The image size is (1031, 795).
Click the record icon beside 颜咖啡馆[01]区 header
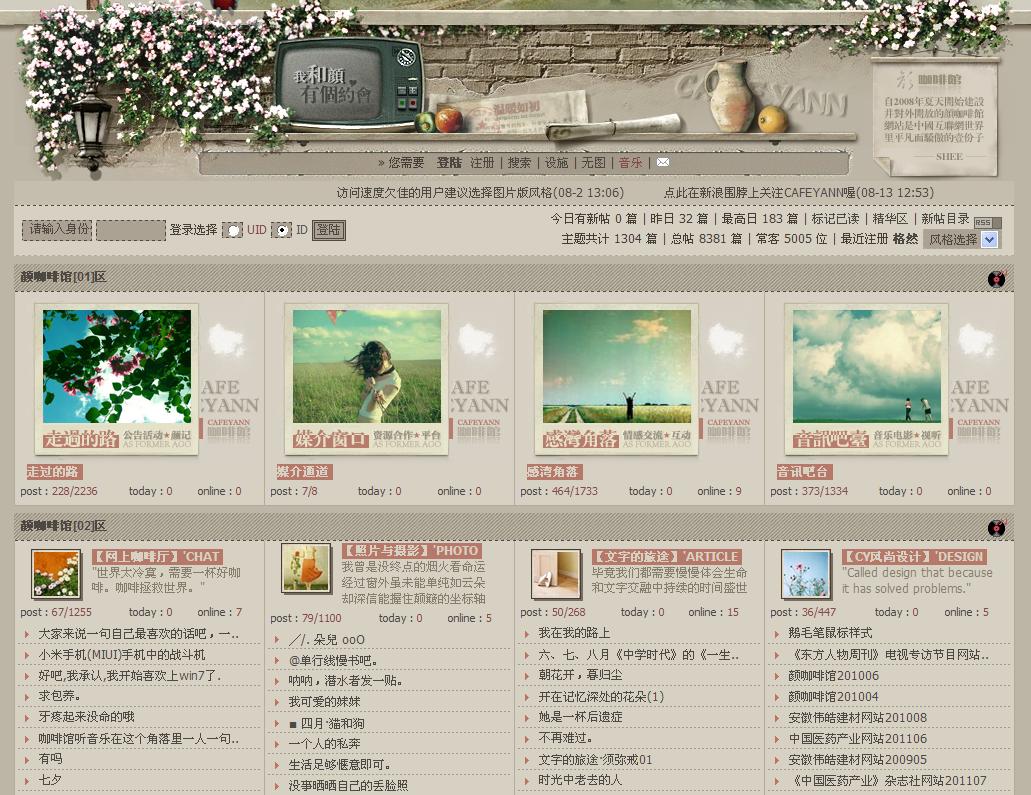[x=997, y=278]
